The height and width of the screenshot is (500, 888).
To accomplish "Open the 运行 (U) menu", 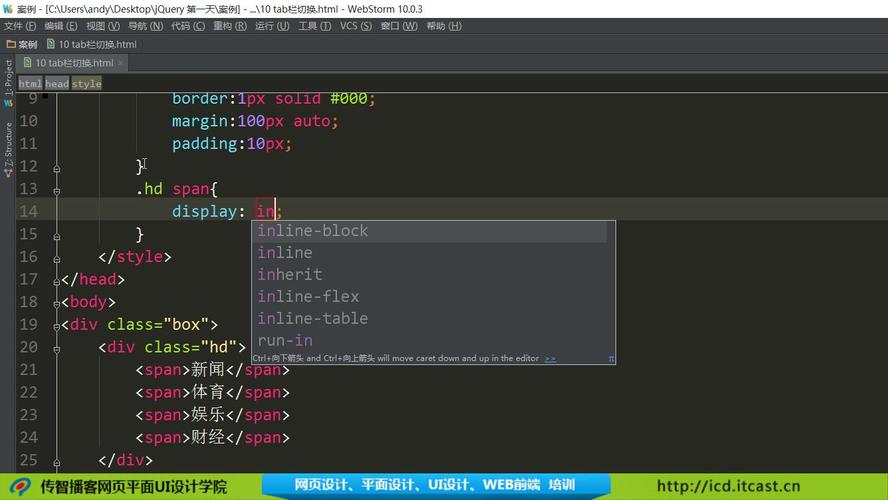I will [272, 26].
